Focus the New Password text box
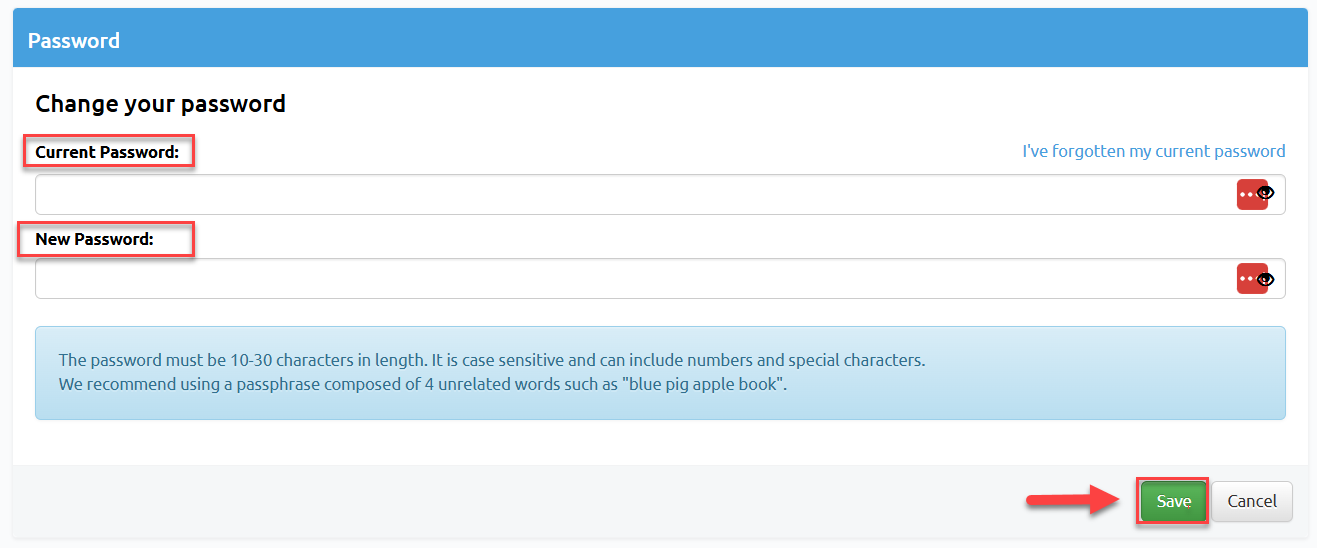Viewport: 1317px width, 548px height. 630,279
